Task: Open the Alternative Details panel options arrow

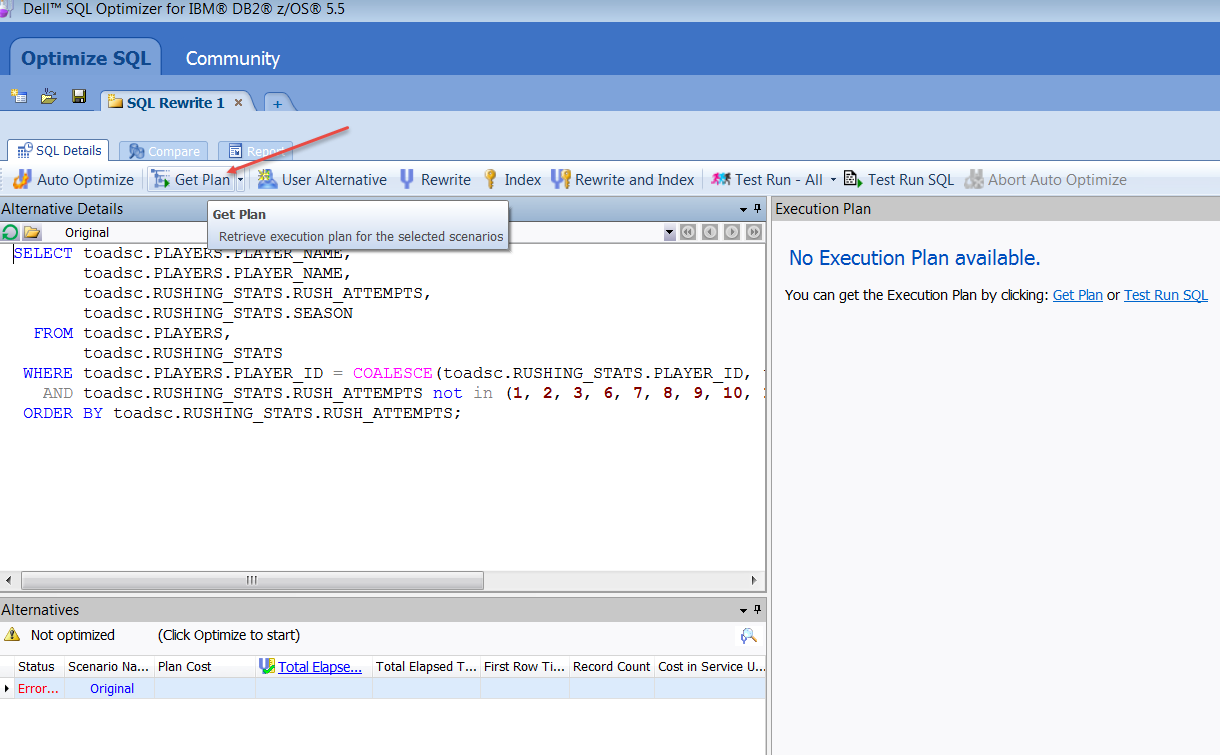Action: point(743,210)
